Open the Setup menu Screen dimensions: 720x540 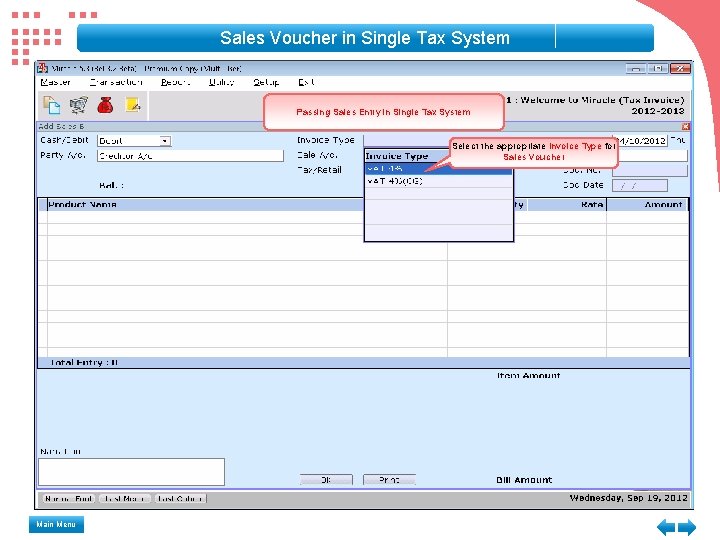(266, 82)
